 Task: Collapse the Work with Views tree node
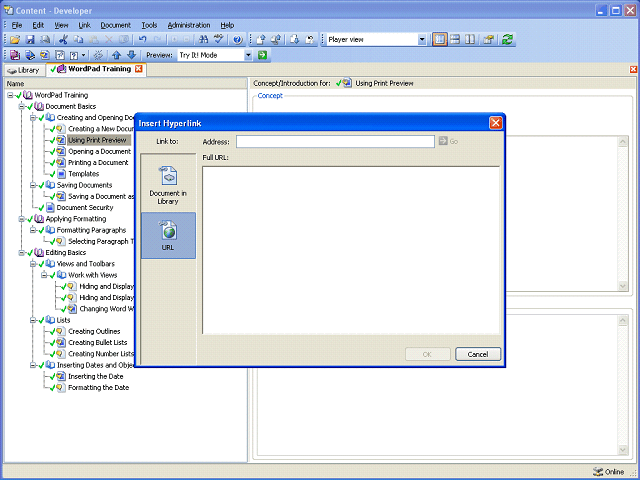point(44,276)
